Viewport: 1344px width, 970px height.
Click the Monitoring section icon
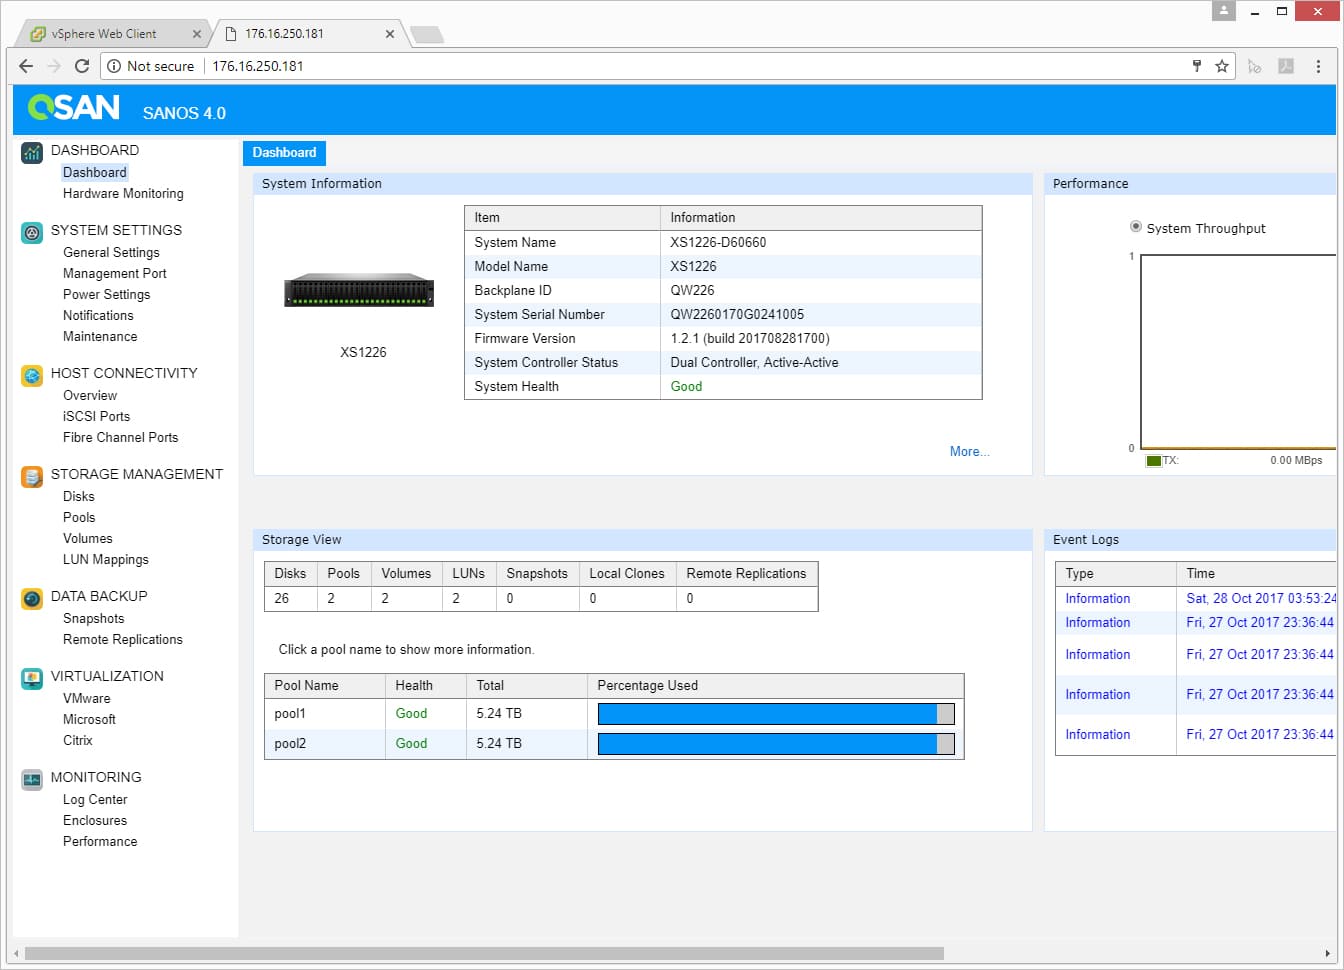pyautogui.click(x=32, y=780)
